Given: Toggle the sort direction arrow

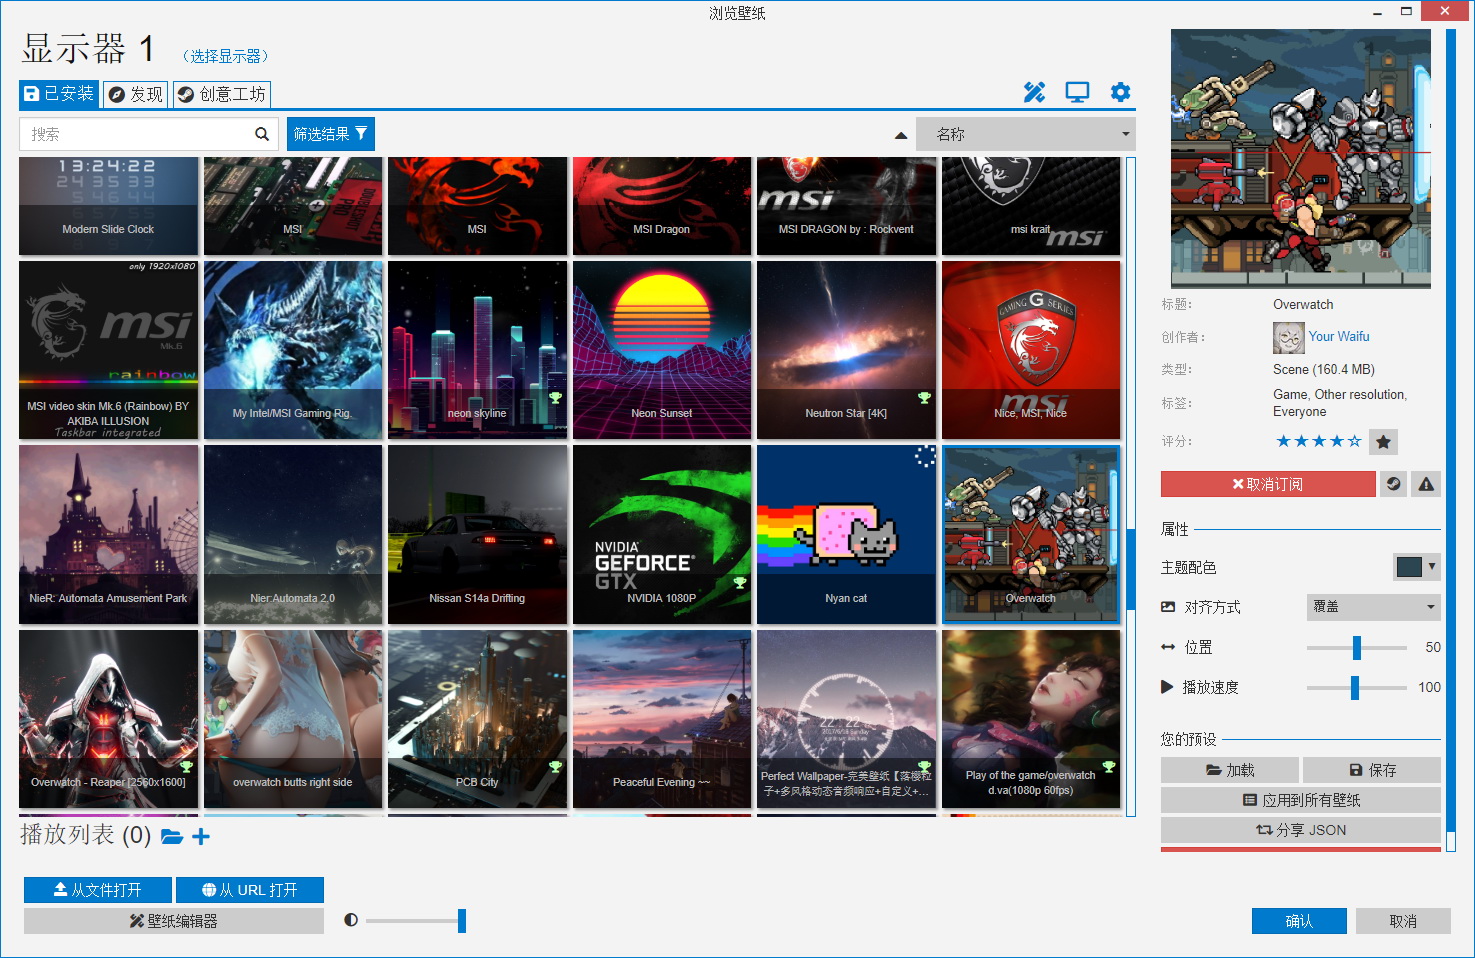Looking at the screenshot, I should click(x=901, y=135).
